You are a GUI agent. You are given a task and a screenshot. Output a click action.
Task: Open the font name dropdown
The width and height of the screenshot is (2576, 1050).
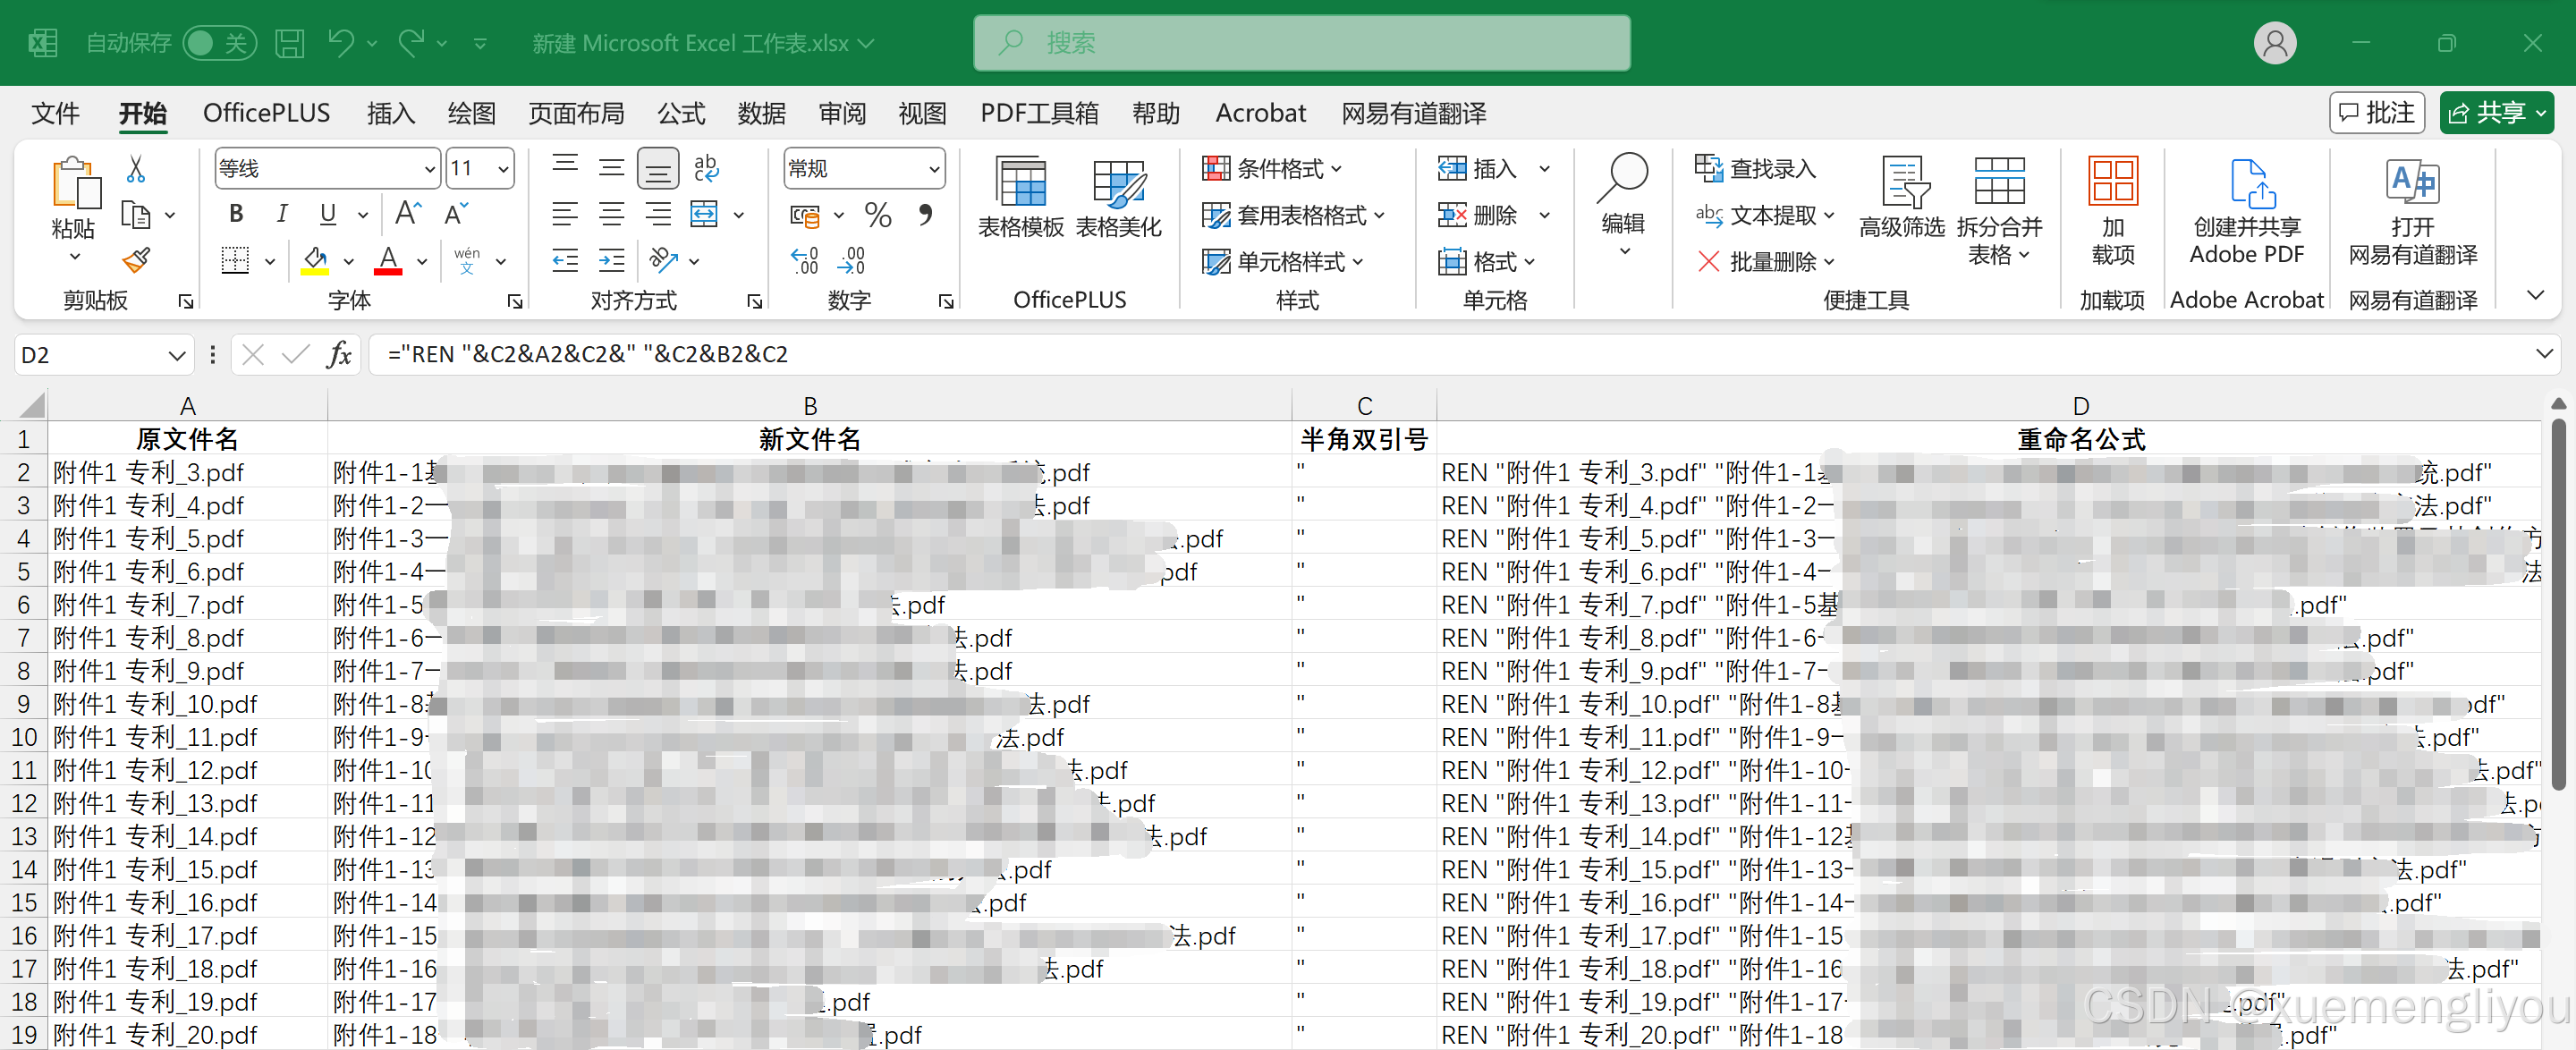(428, 168)
